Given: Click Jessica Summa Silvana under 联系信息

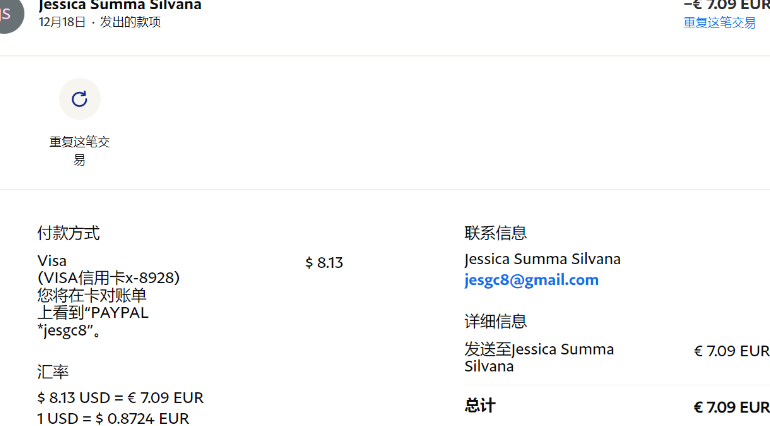Looking at the screenshot, I should pyautogui.click(x=542, y=259).
